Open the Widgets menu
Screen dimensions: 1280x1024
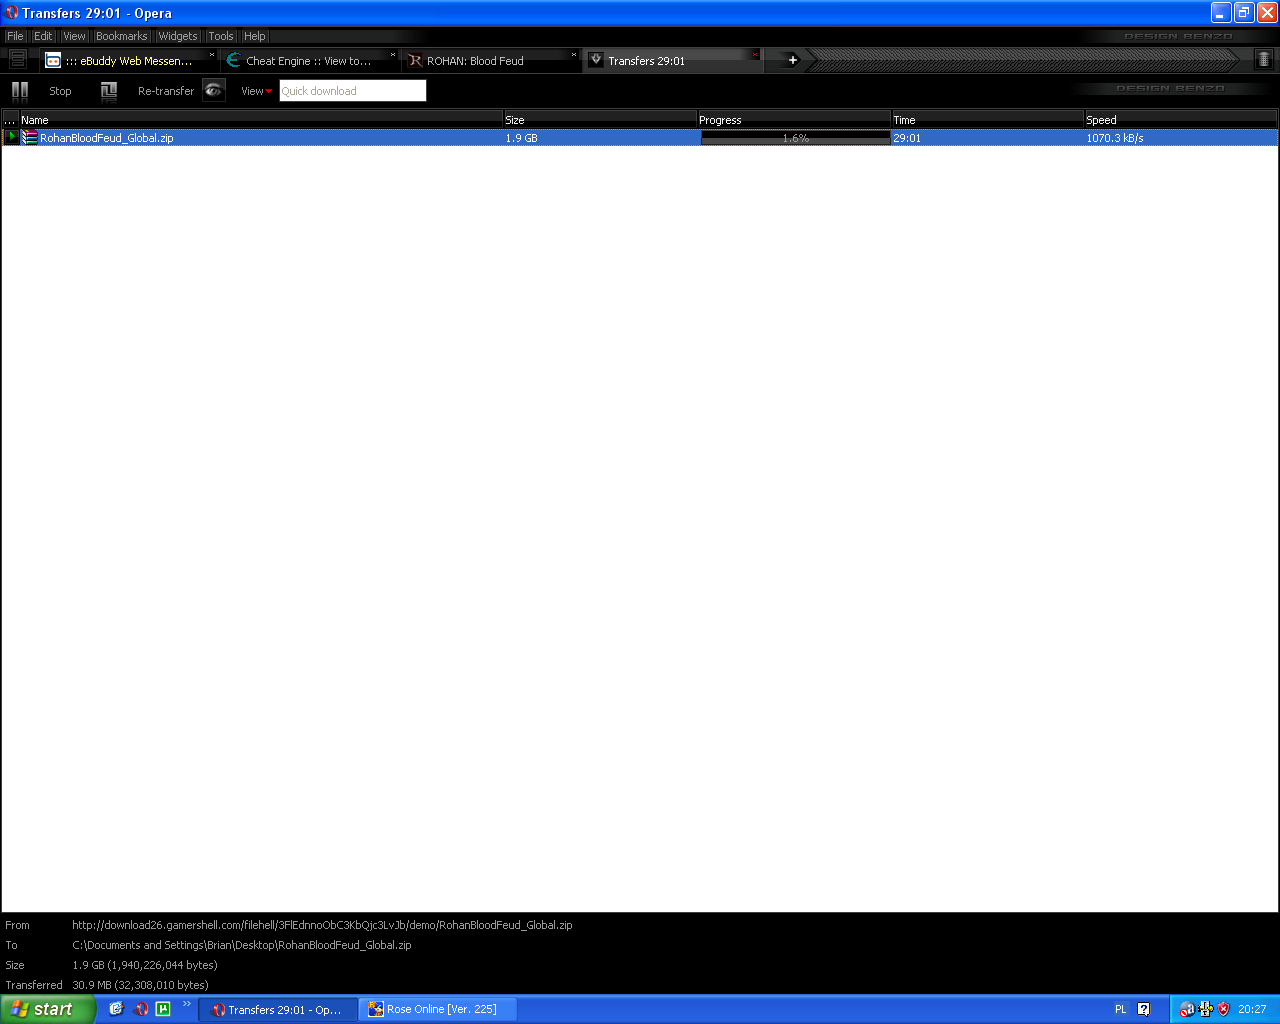178,36
